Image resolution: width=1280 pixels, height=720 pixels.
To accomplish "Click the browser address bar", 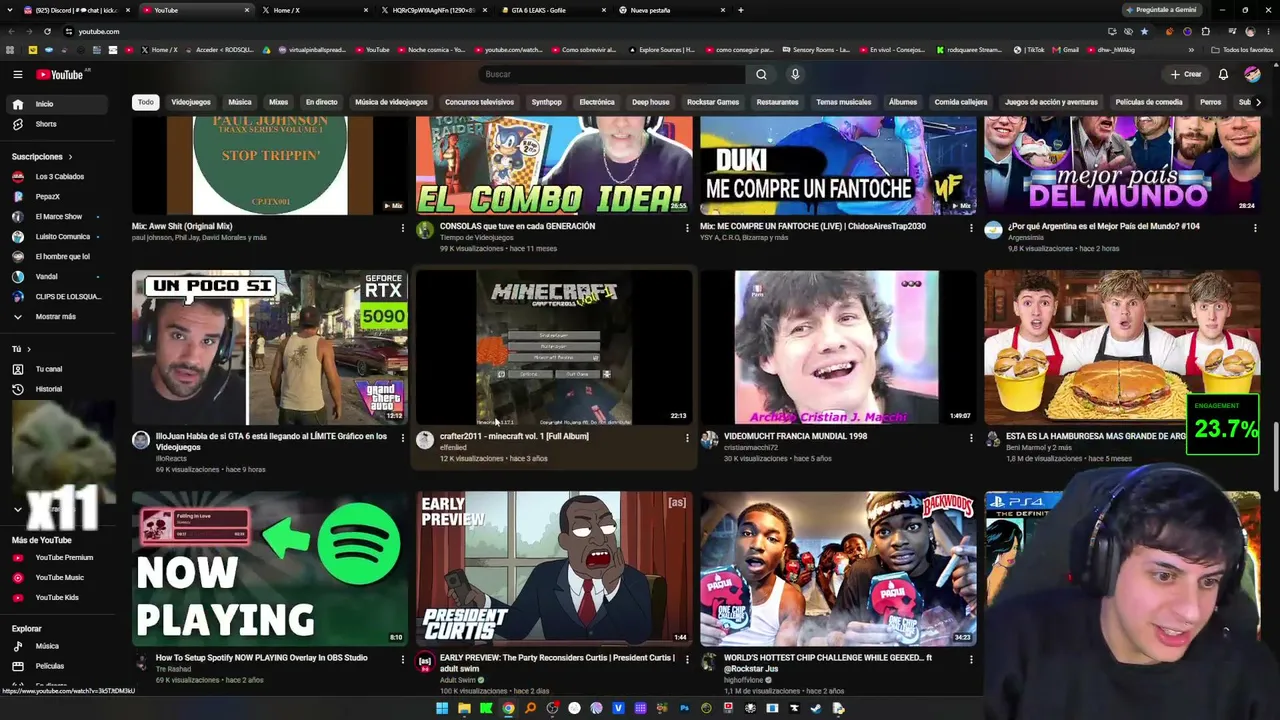I will click(x=580, y=31).
